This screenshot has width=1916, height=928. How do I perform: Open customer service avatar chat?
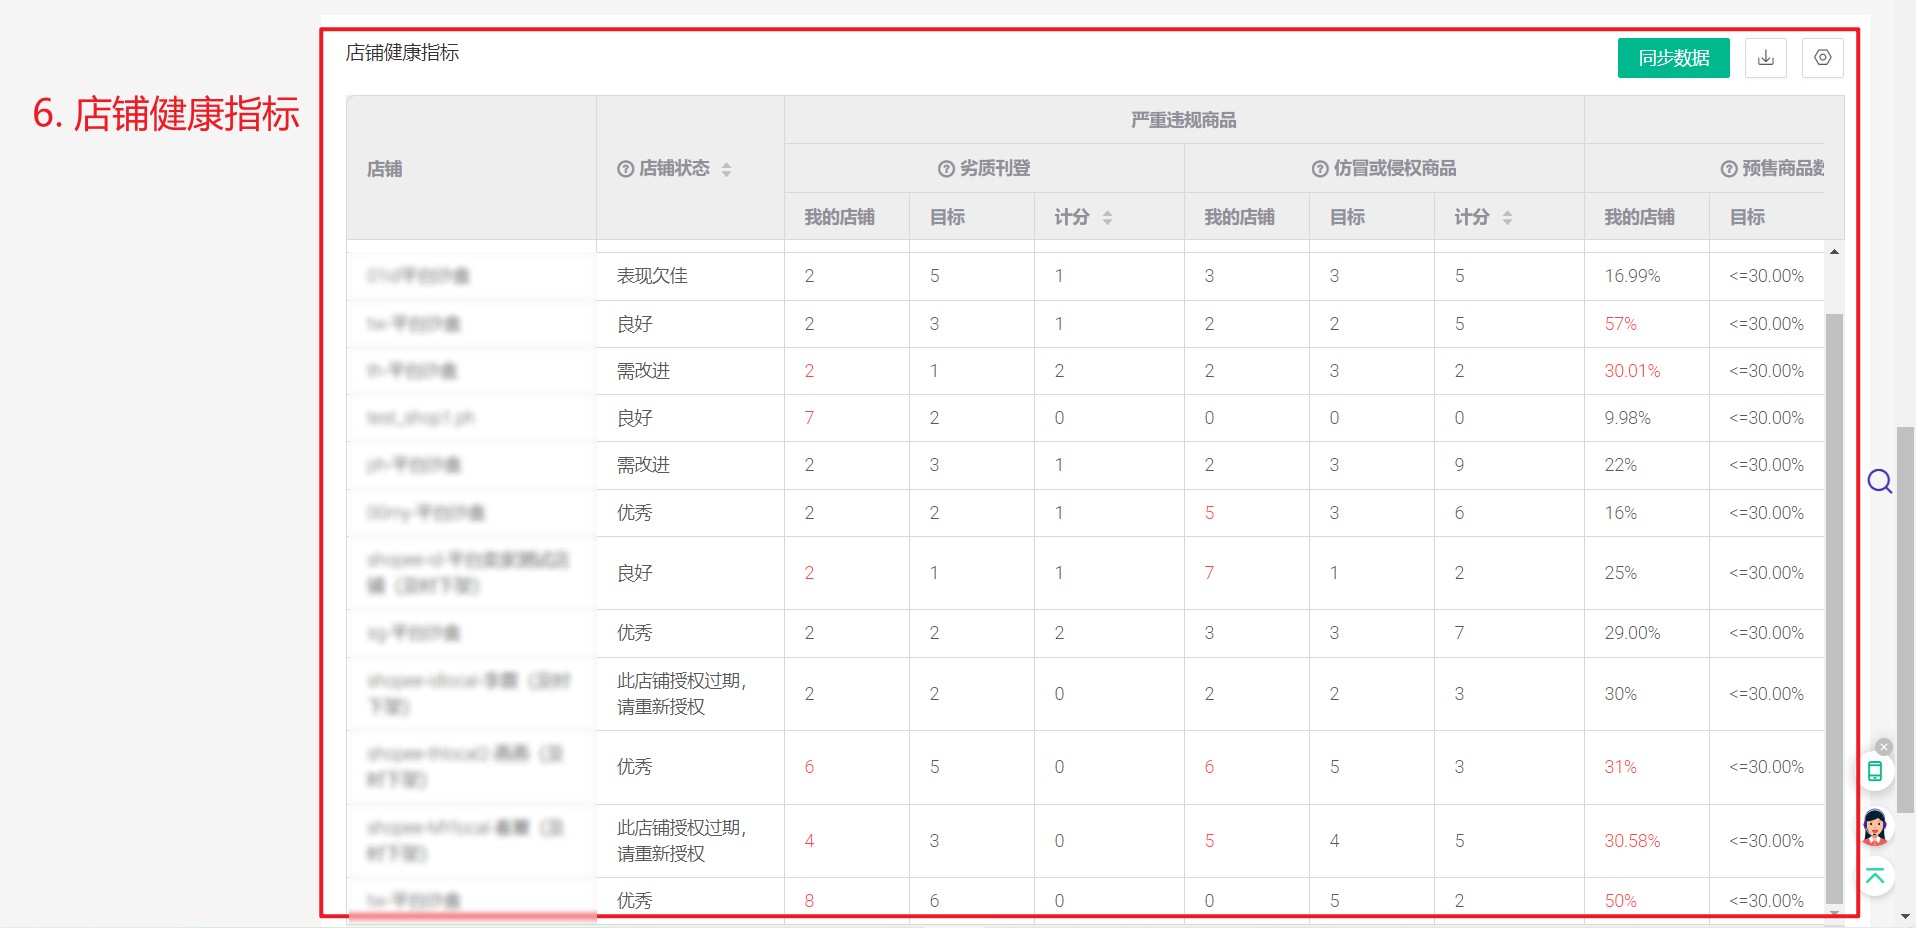[1875, 827]
